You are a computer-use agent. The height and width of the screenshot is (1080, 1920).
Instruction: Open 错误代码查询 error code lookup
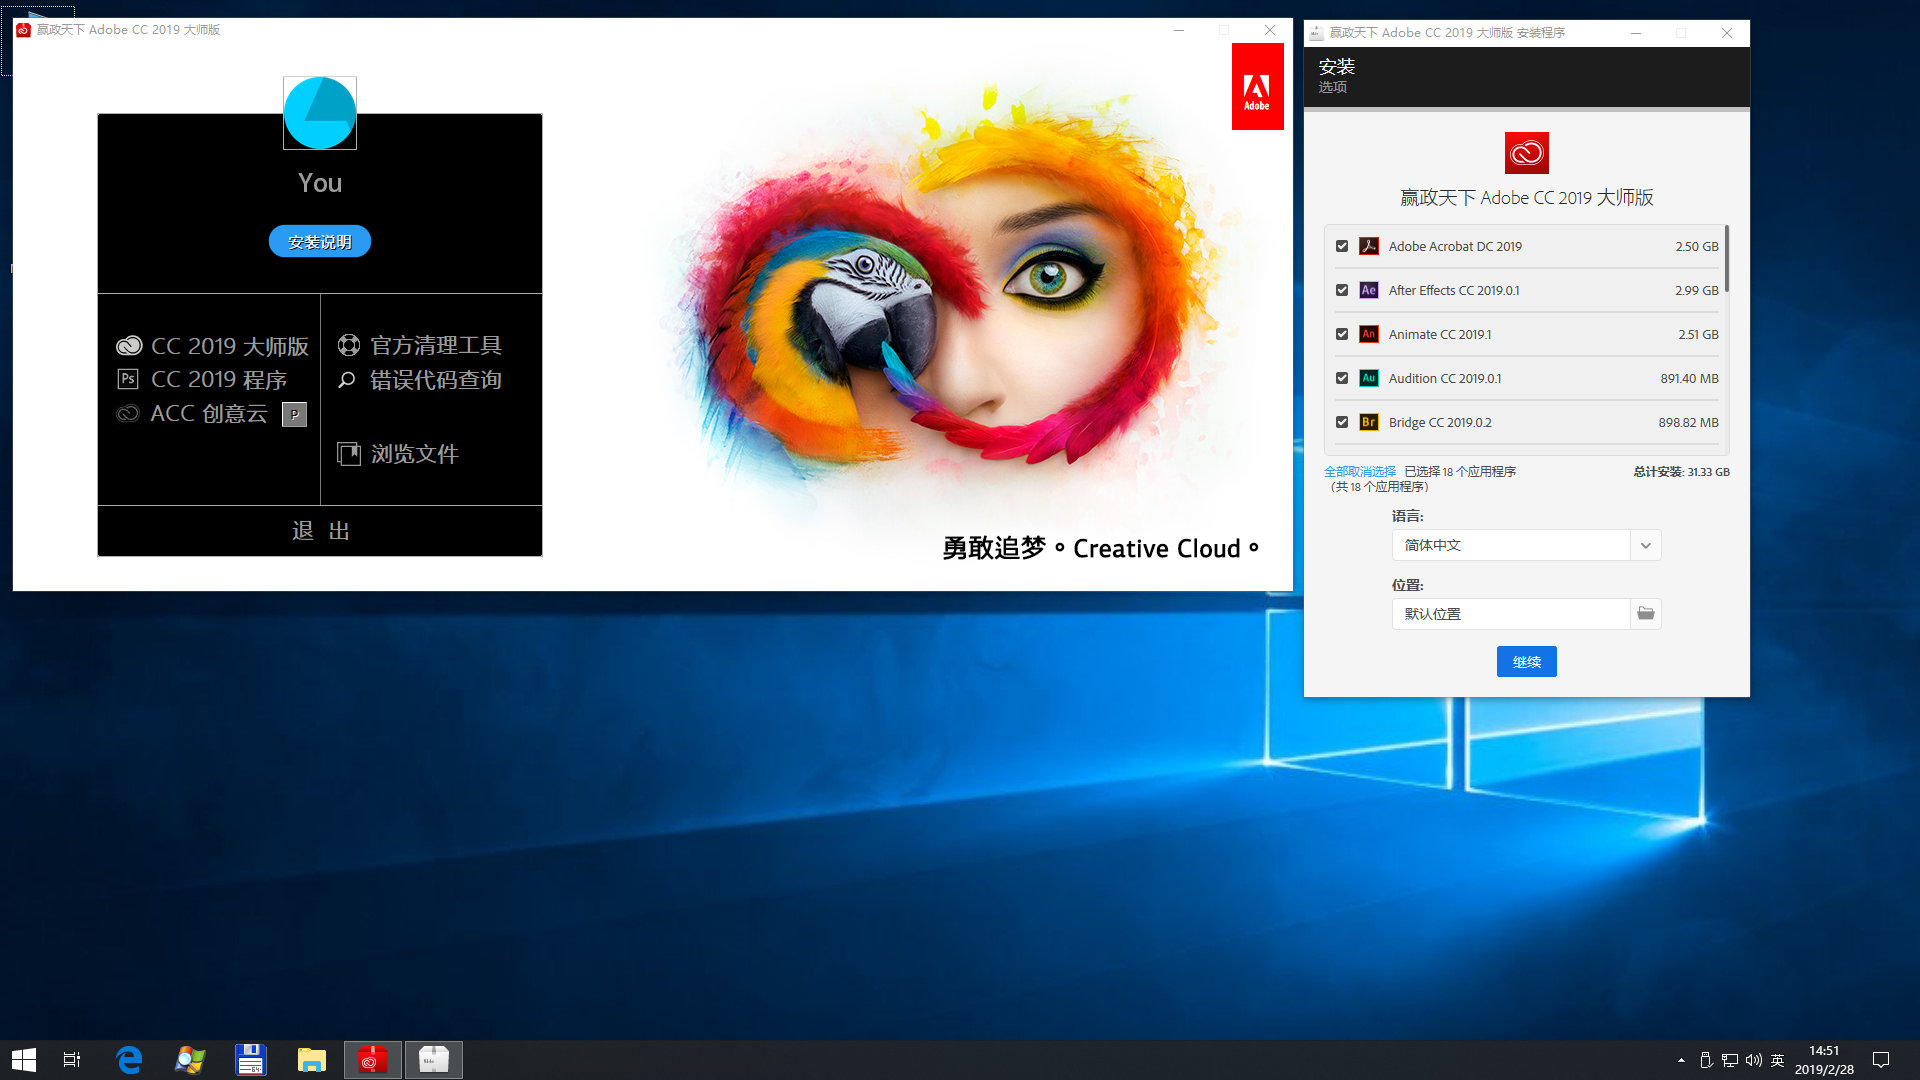pos(436,380)
